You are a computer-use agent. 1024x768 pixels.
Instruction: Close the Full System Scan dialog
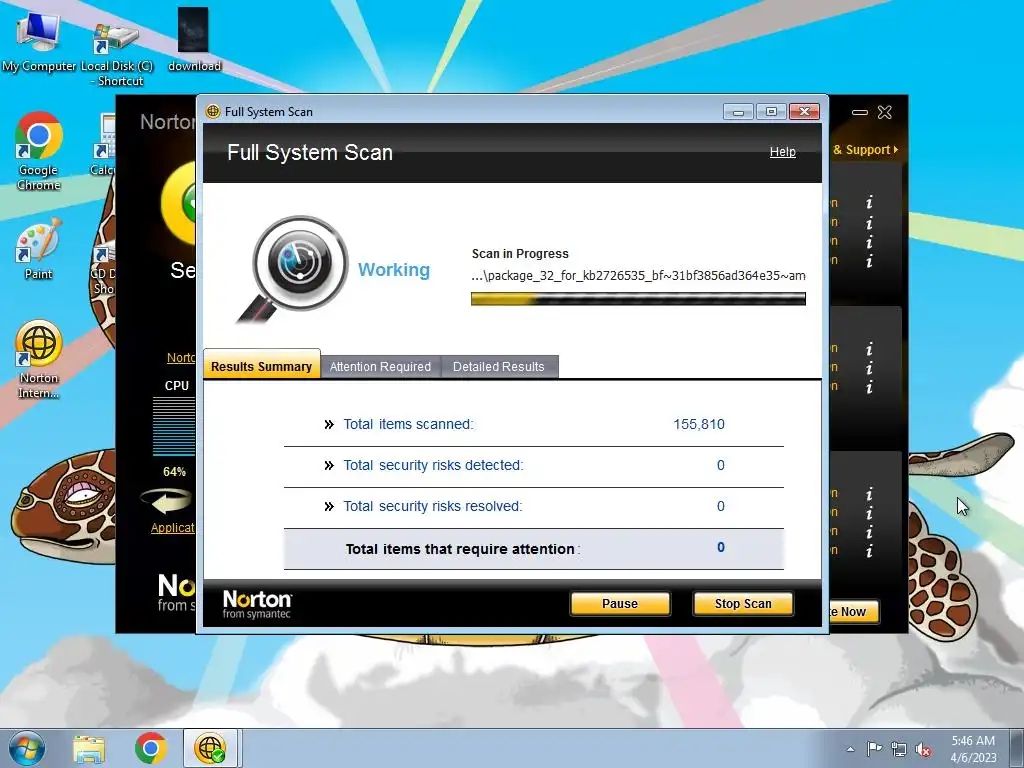pos(804,112)
